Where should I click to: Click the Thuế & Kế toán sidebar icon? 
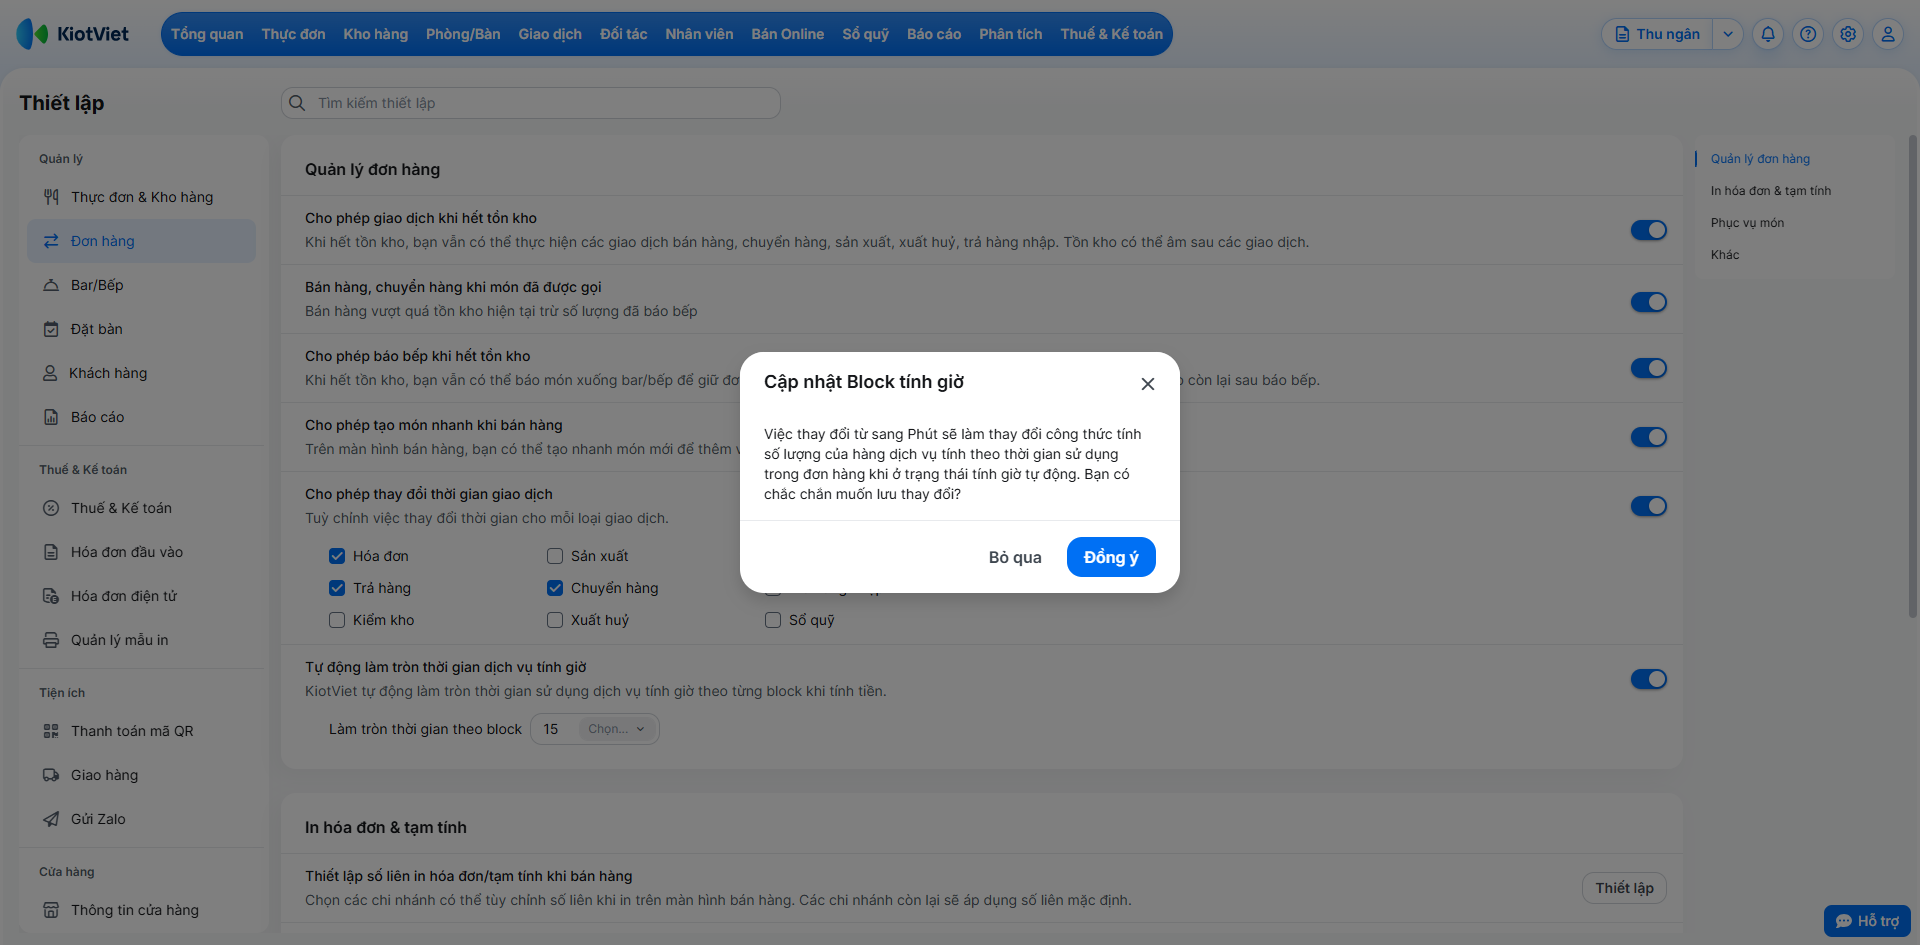[51, 508]
